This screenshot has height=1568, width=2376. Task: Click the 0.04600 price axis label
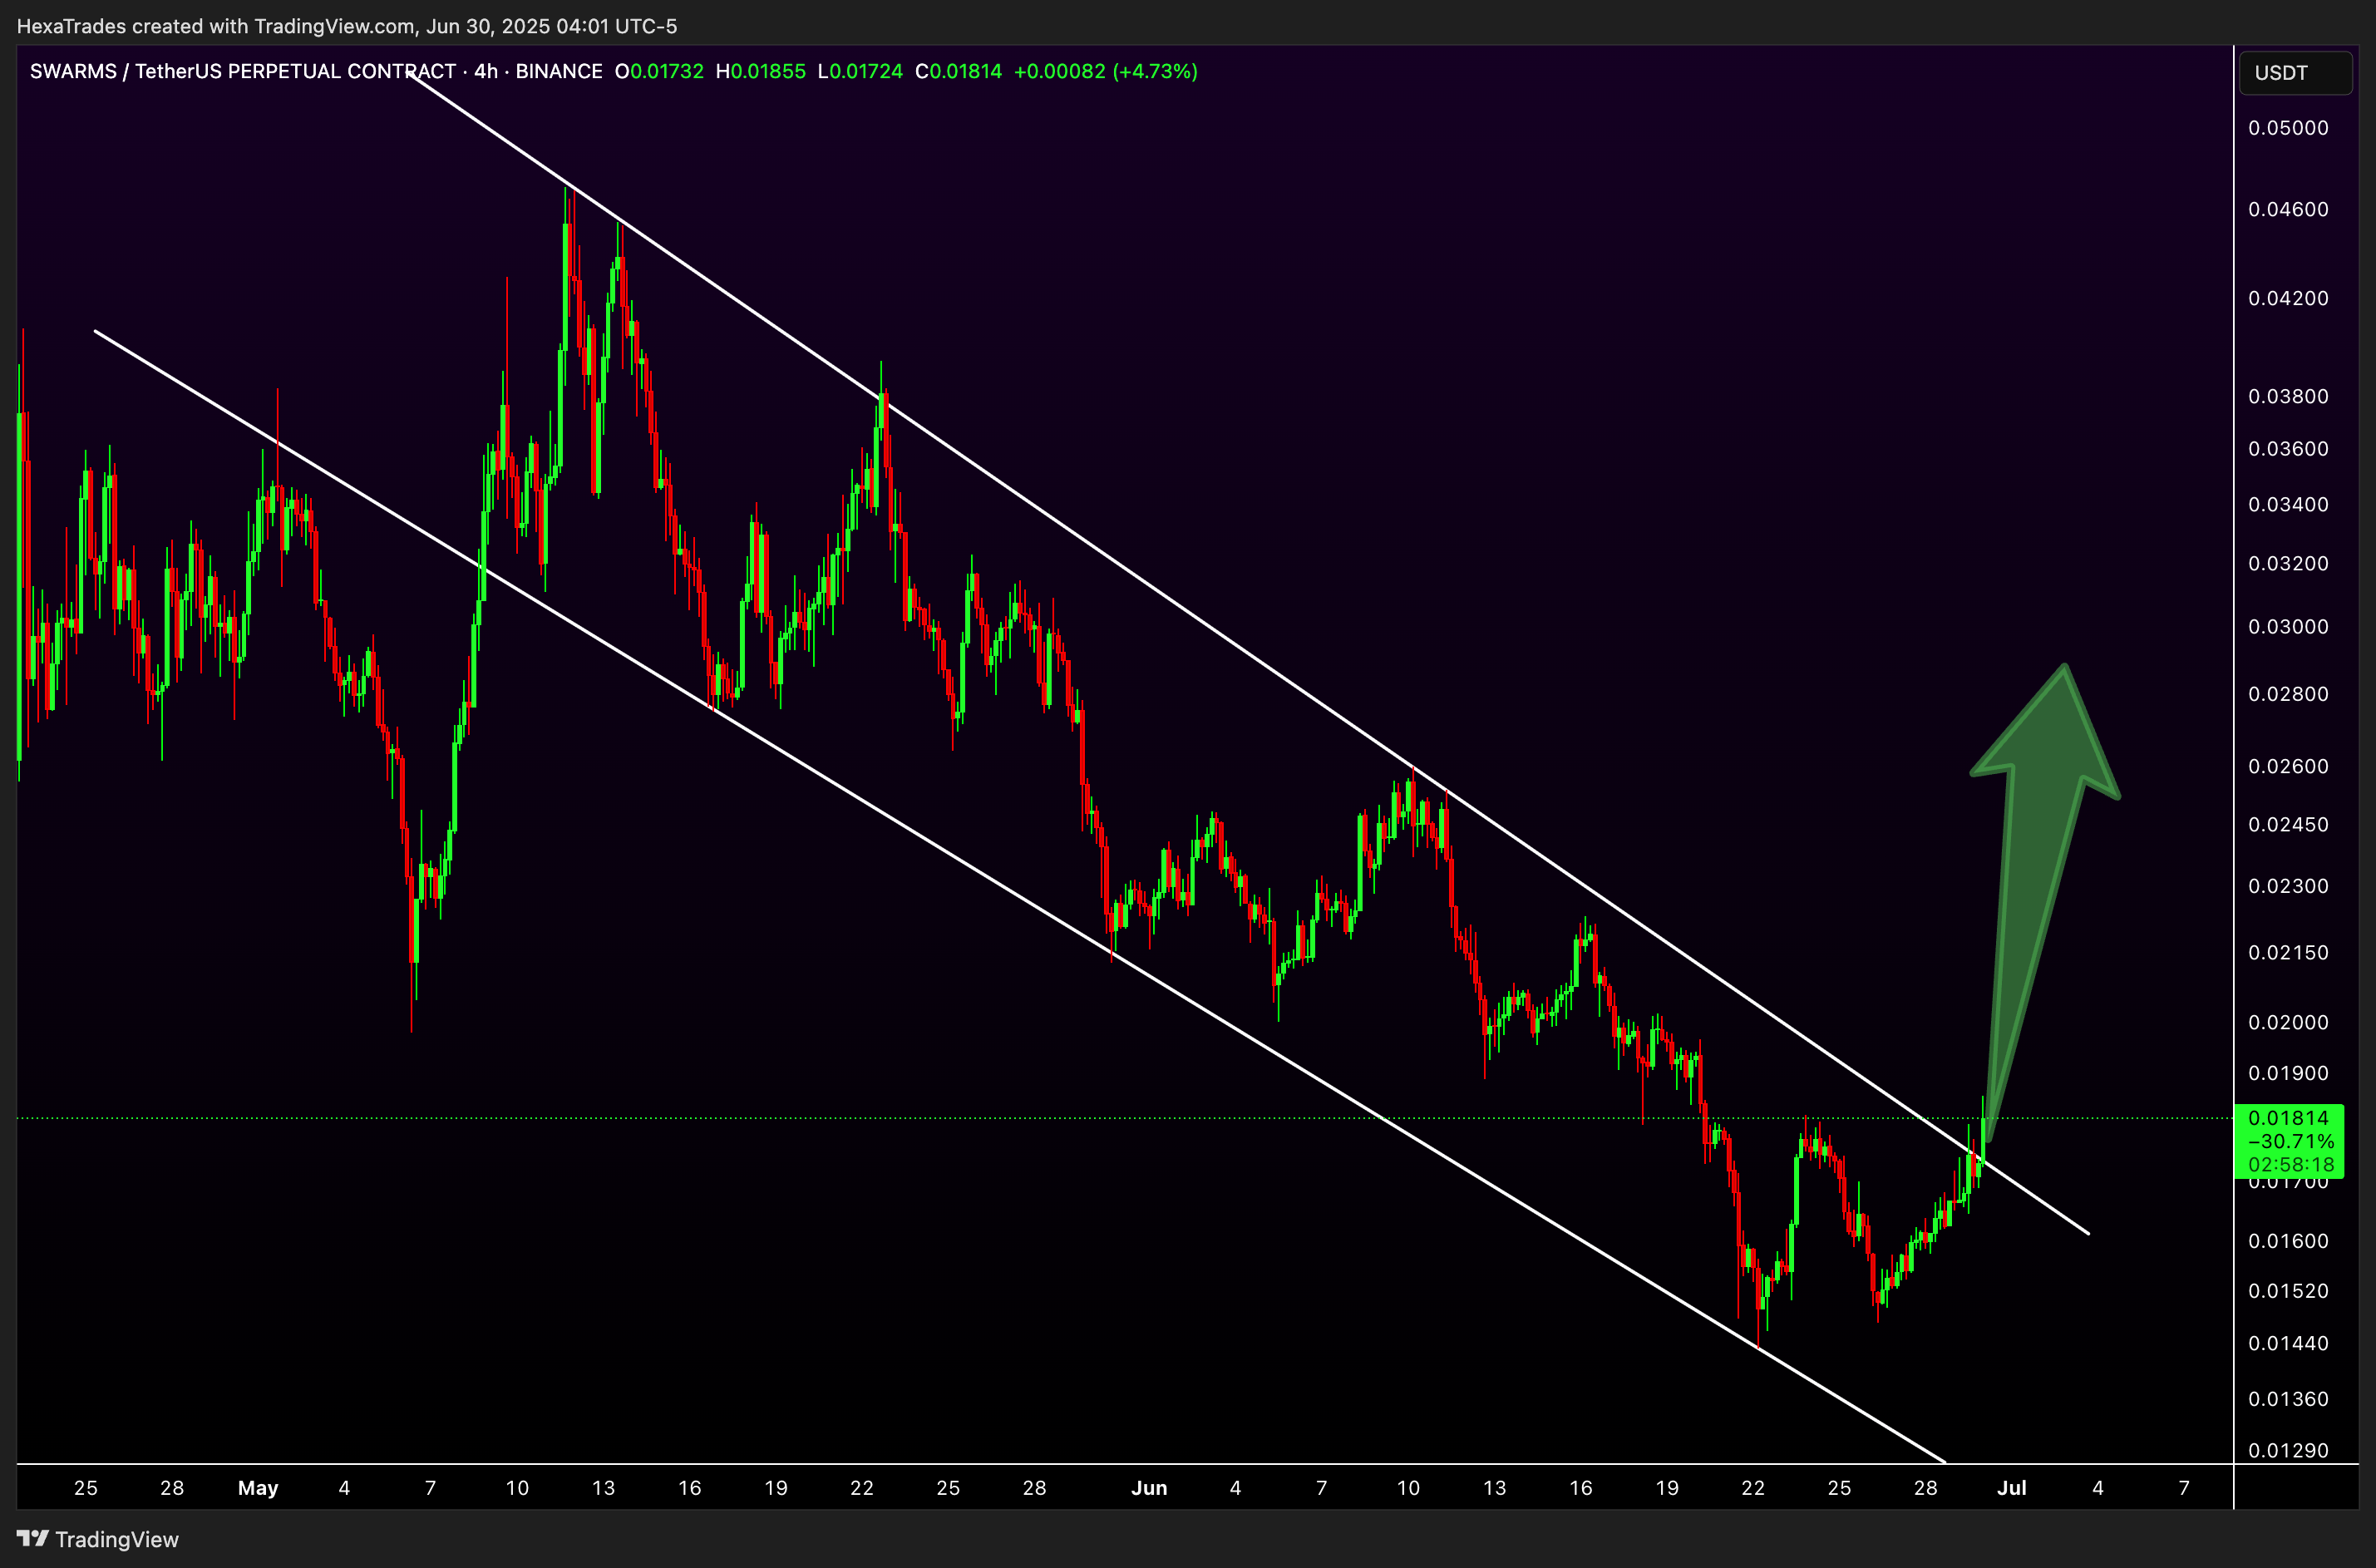(x=2288, y=209)
